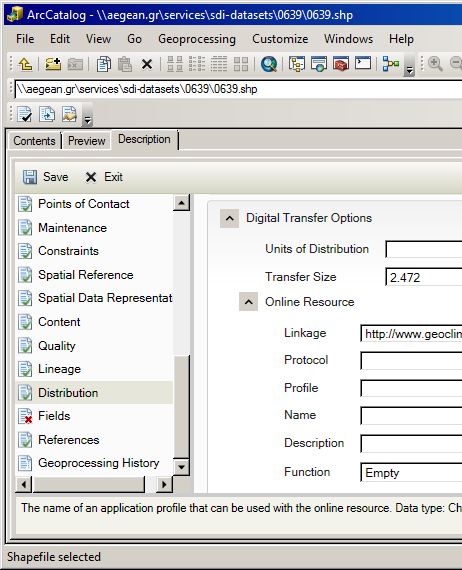Click the Linkage URL field

tap(411, 334)
